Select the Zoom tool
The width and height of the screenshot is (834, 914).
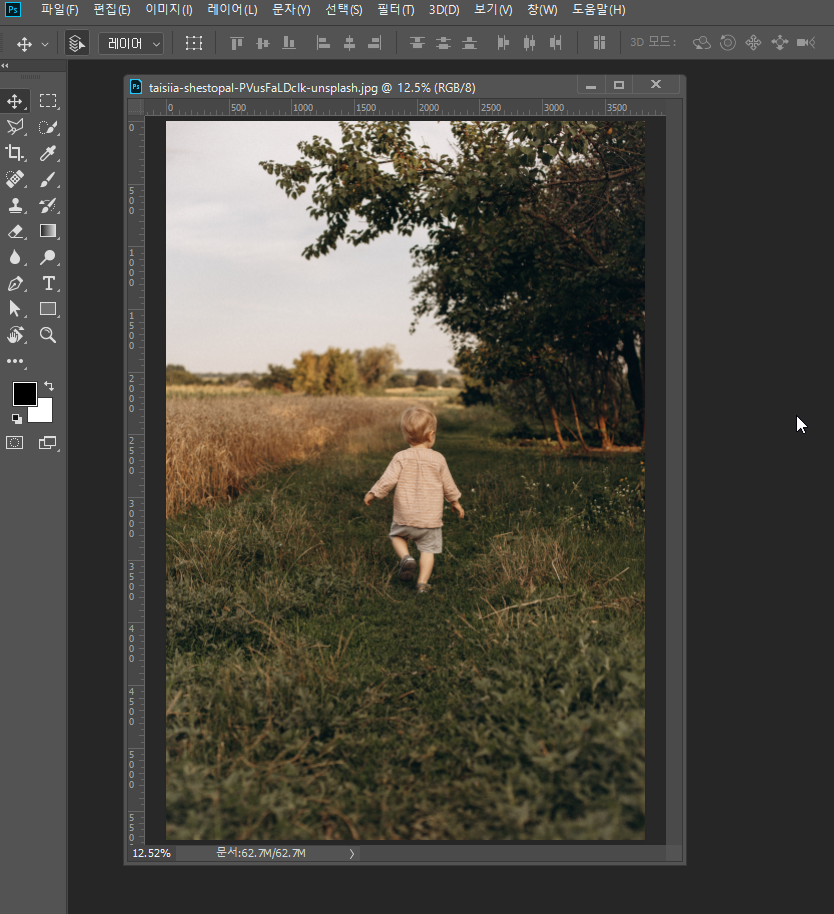tap(48, 335)
